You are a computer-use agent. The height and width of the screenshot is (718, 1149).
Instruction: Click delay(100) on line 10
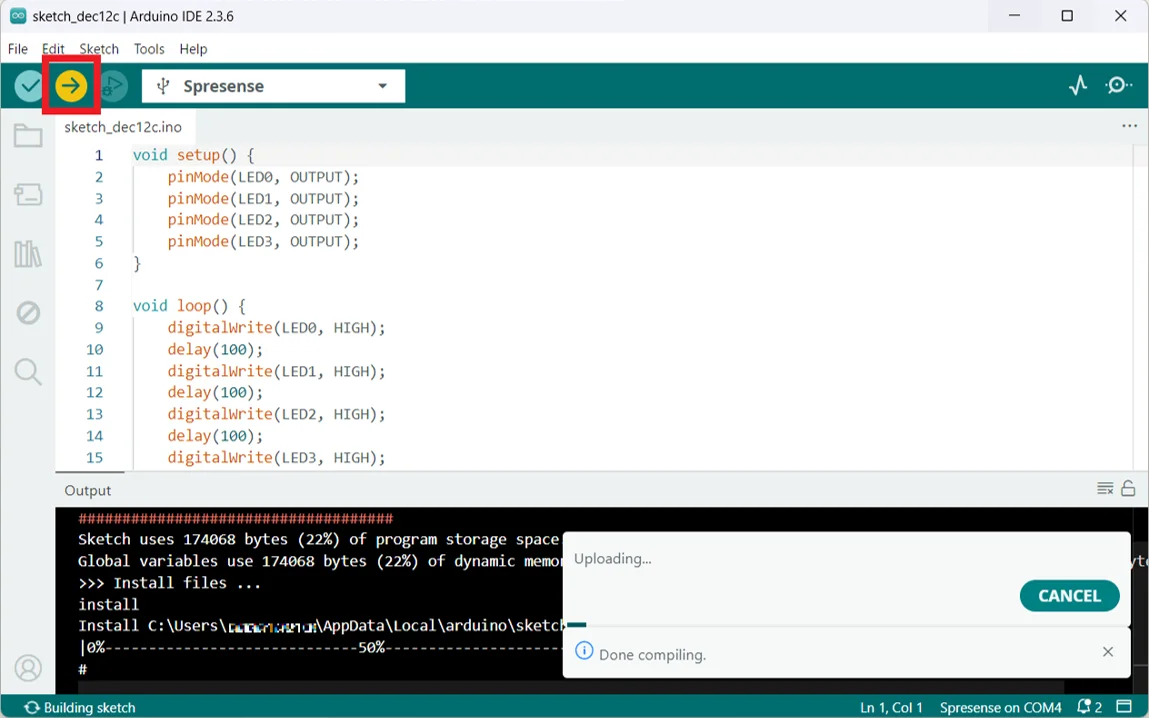[x=215, y=349]
